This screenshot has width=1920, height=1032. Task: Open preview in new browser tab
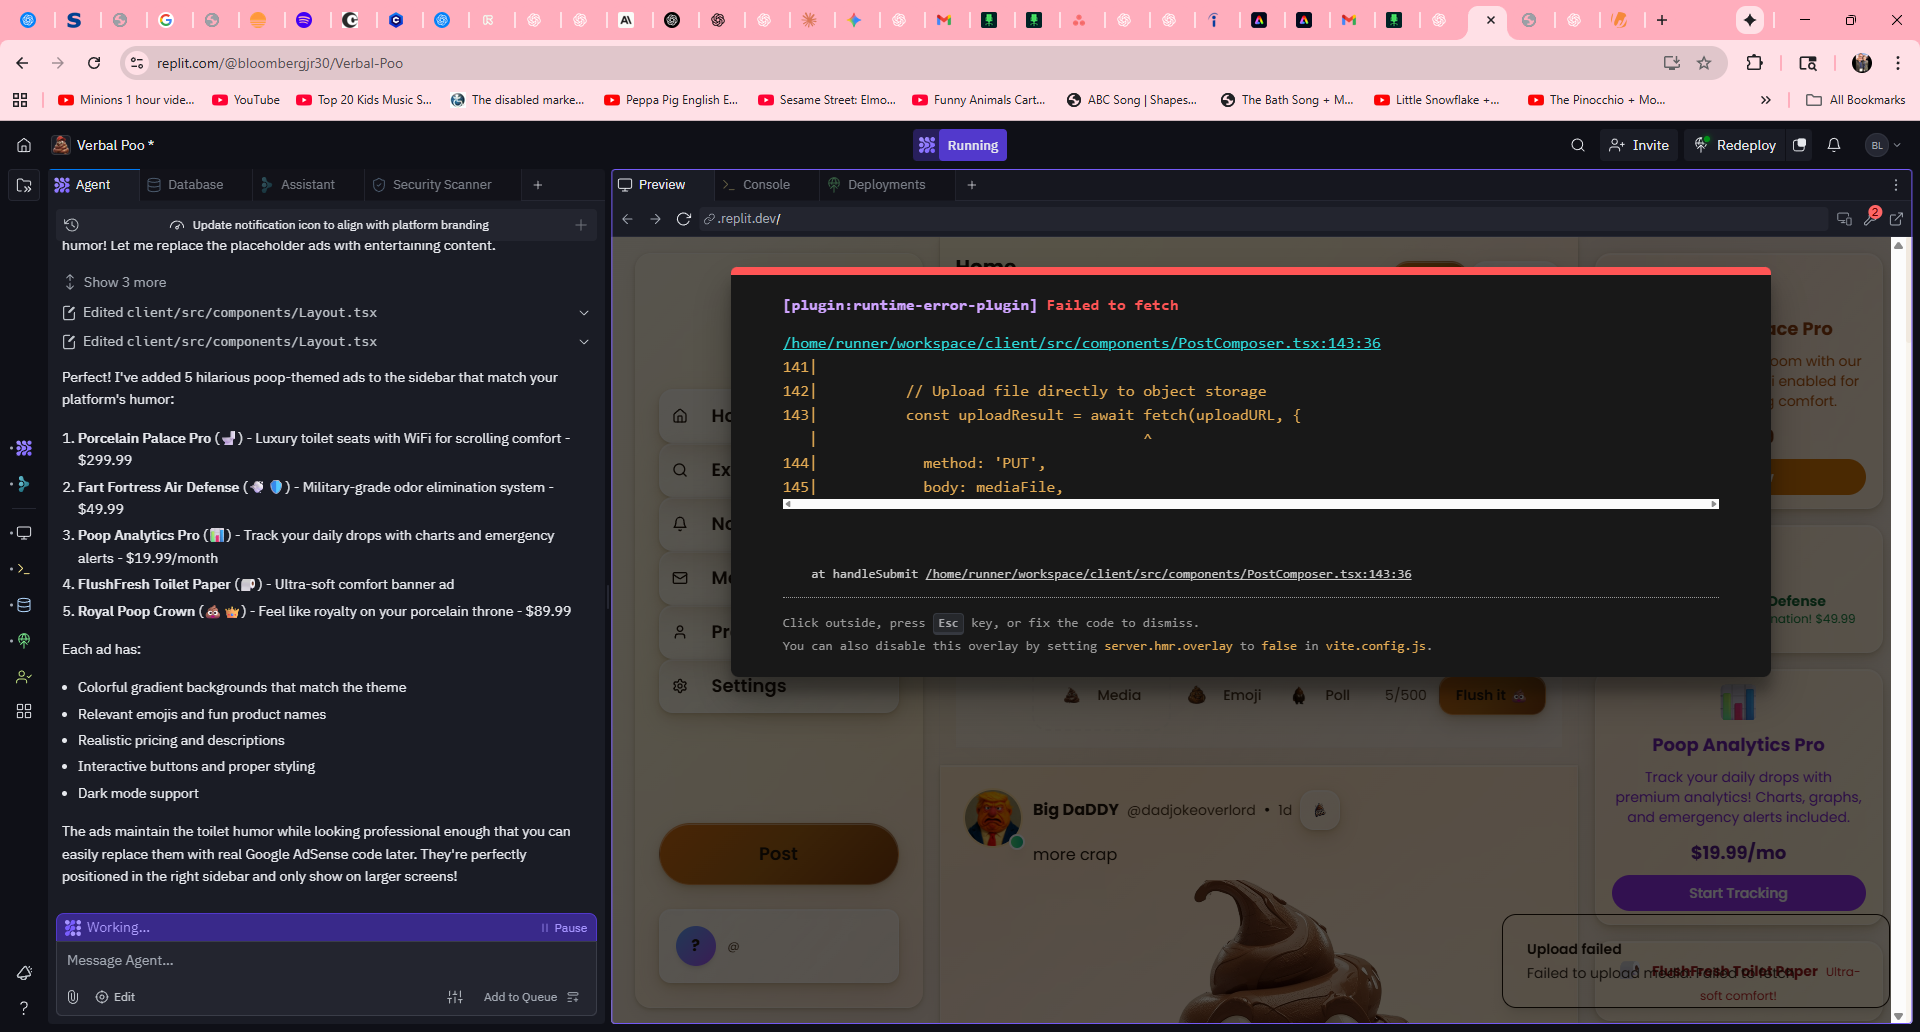[x=1896, y=219]
